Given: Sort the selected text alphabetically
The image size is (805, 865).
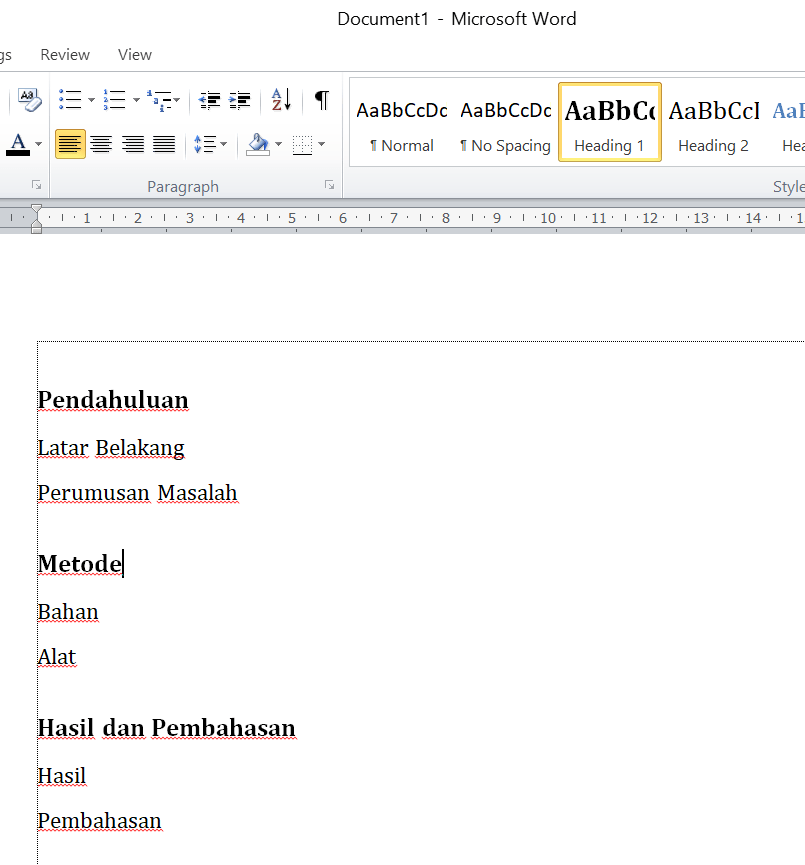Looking at the screenshot, I should 281,100.
